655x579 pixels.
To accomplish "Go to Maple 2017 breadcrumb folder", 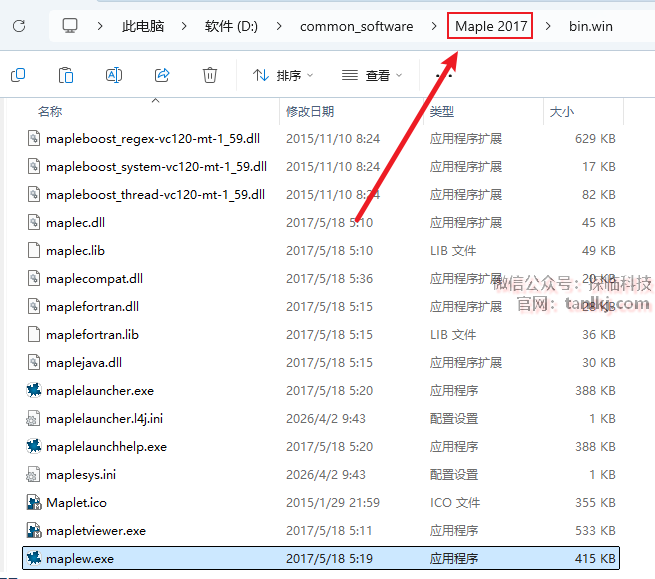I will (x=490, y=26).
